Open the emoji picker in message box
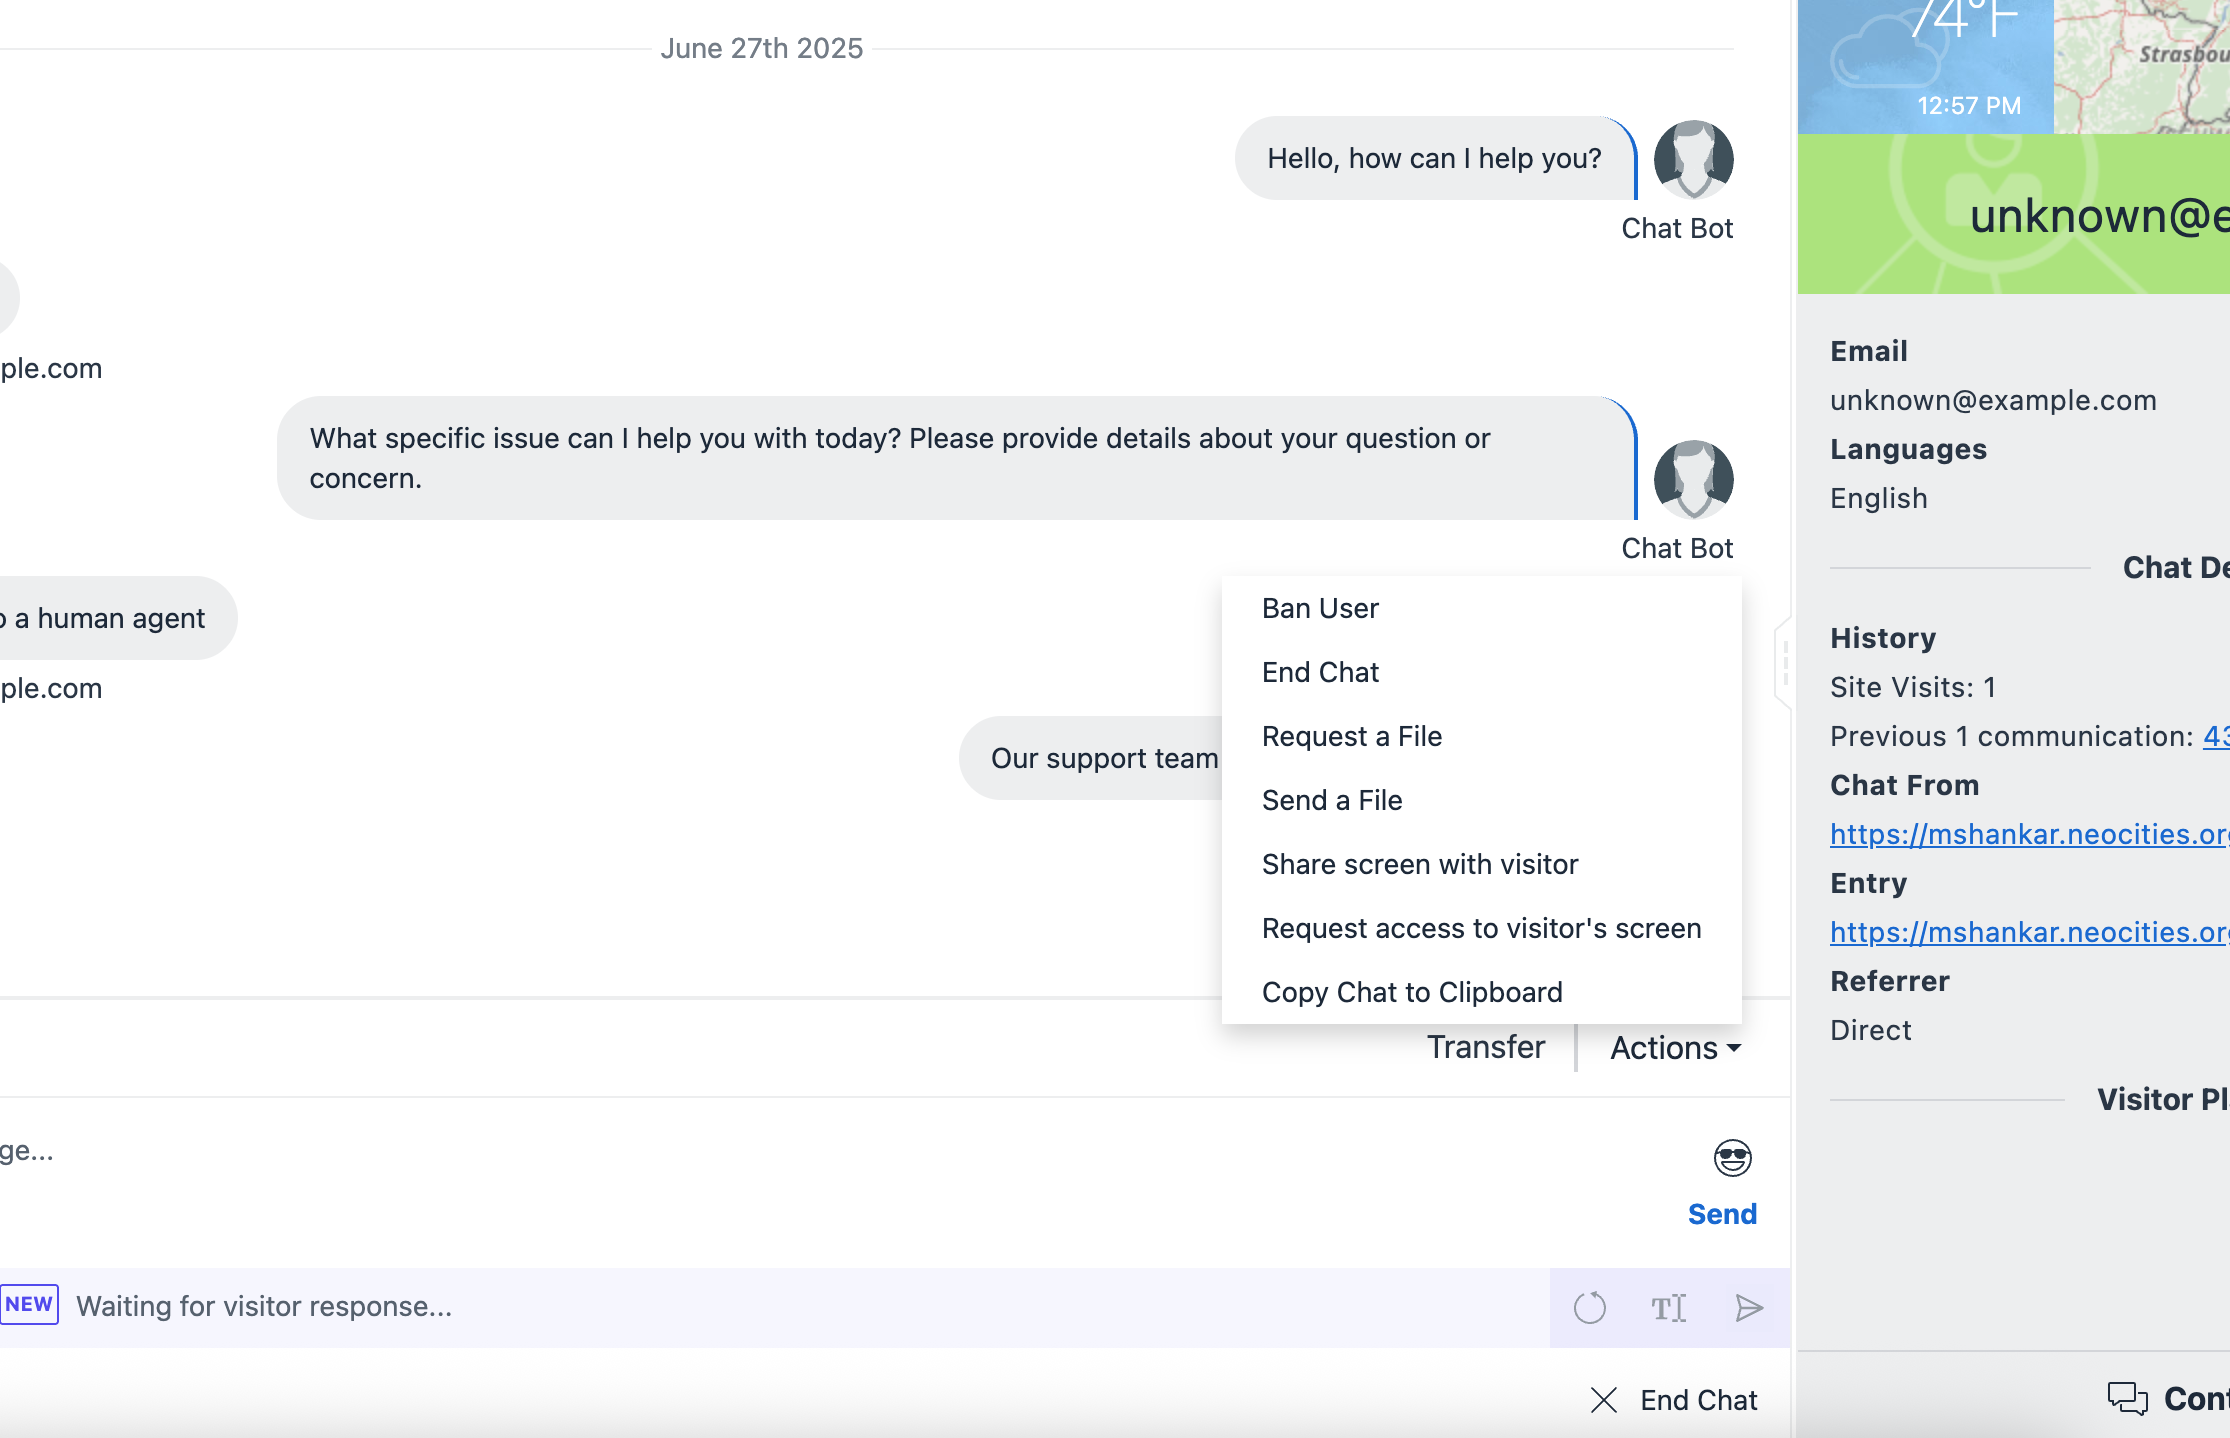 1732,1157
